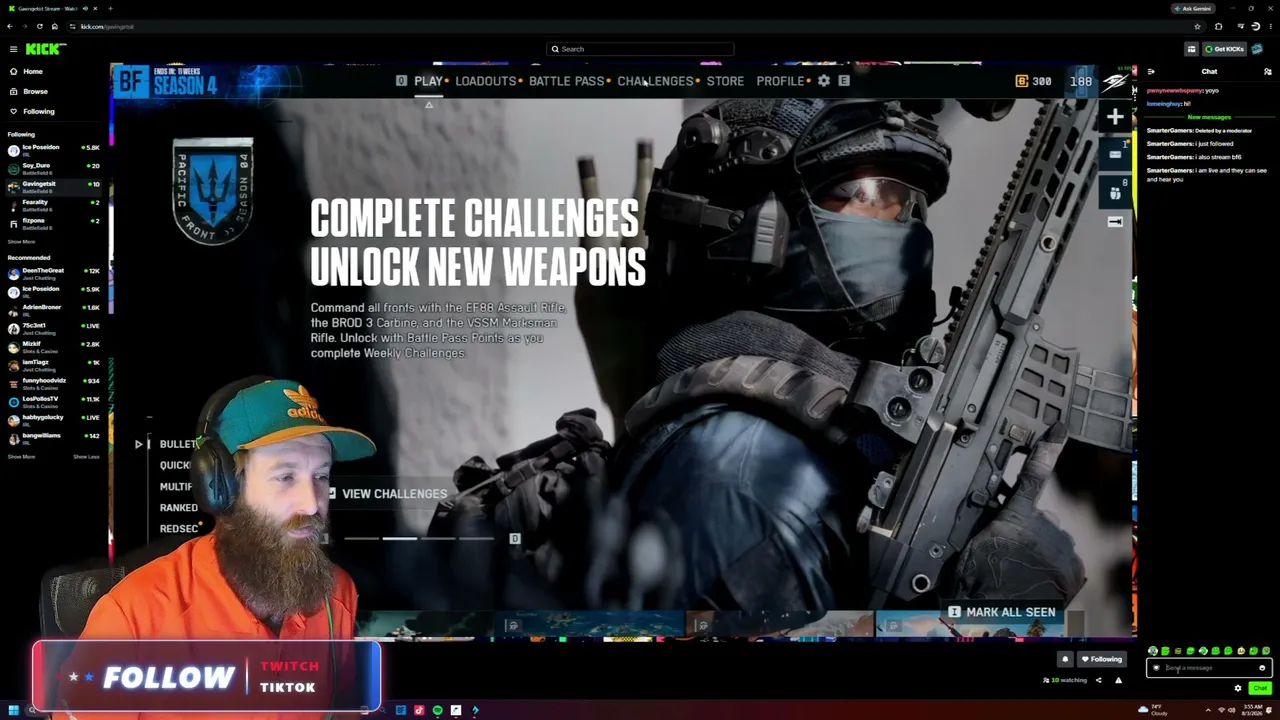Open a new browser tab
1280x720 pixels.
110,8
